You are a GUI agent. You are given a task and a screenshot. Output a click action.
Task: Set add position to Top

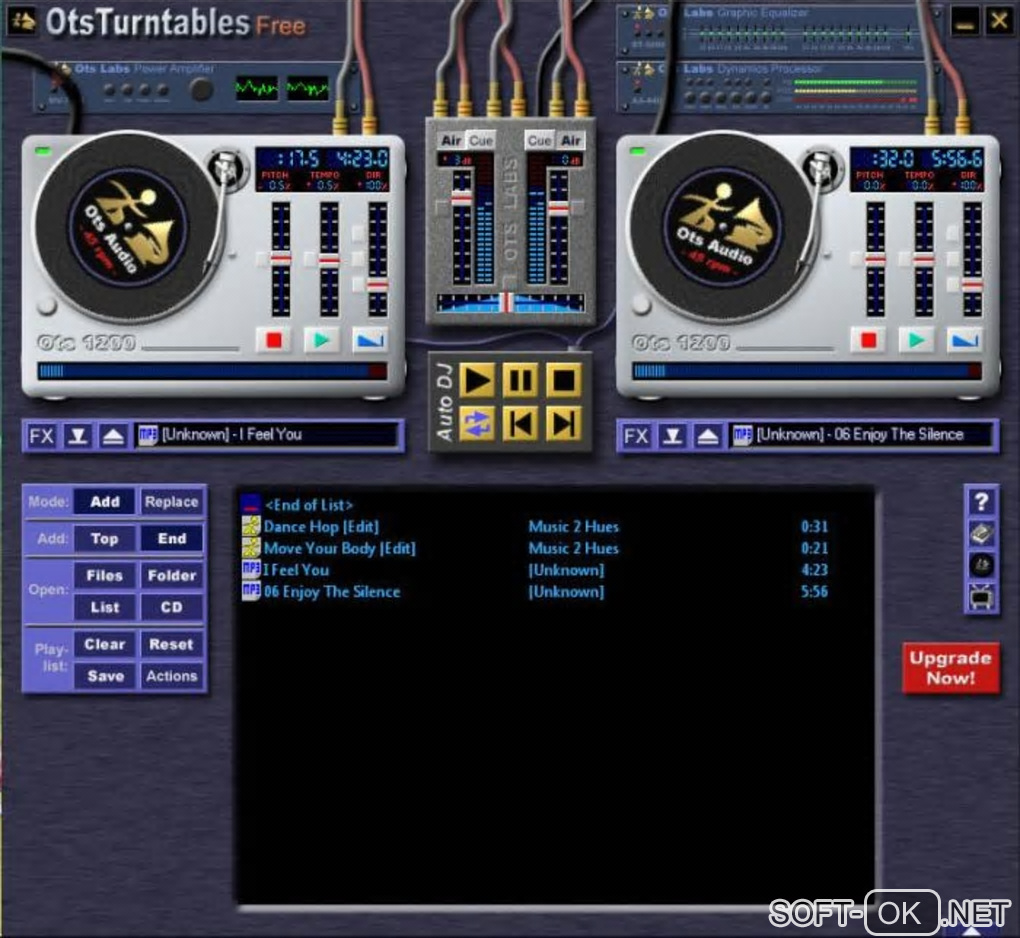coord(105,539)
